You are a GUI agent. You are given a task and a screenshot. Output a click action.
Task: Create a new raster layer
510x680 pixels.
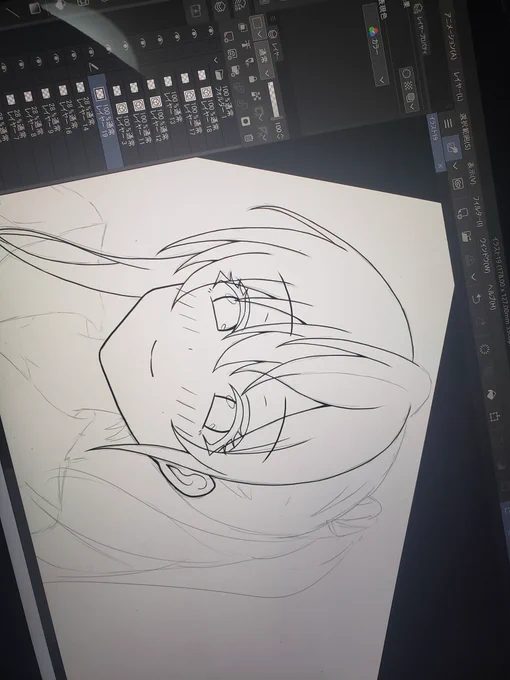click(229, 37)
